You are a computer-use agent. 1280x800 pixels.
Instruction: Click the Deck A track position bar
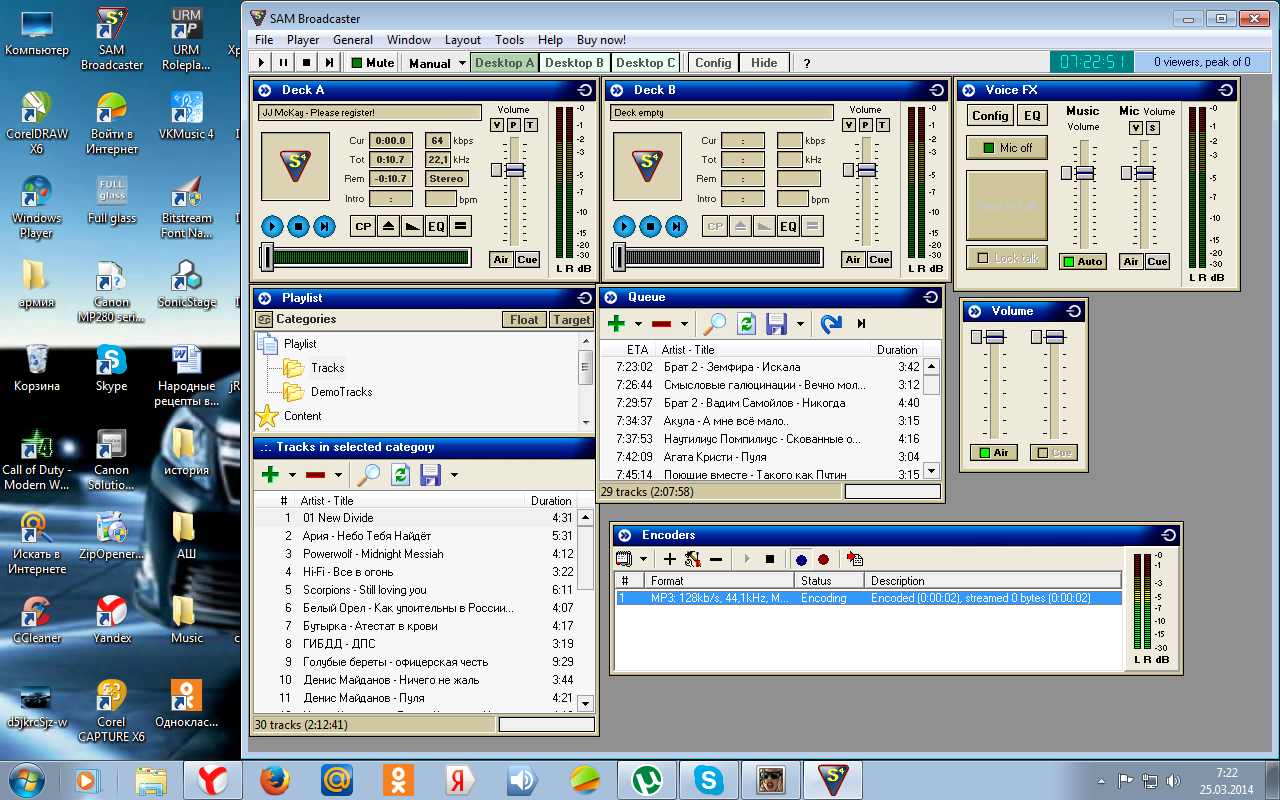tap(366, 258)
